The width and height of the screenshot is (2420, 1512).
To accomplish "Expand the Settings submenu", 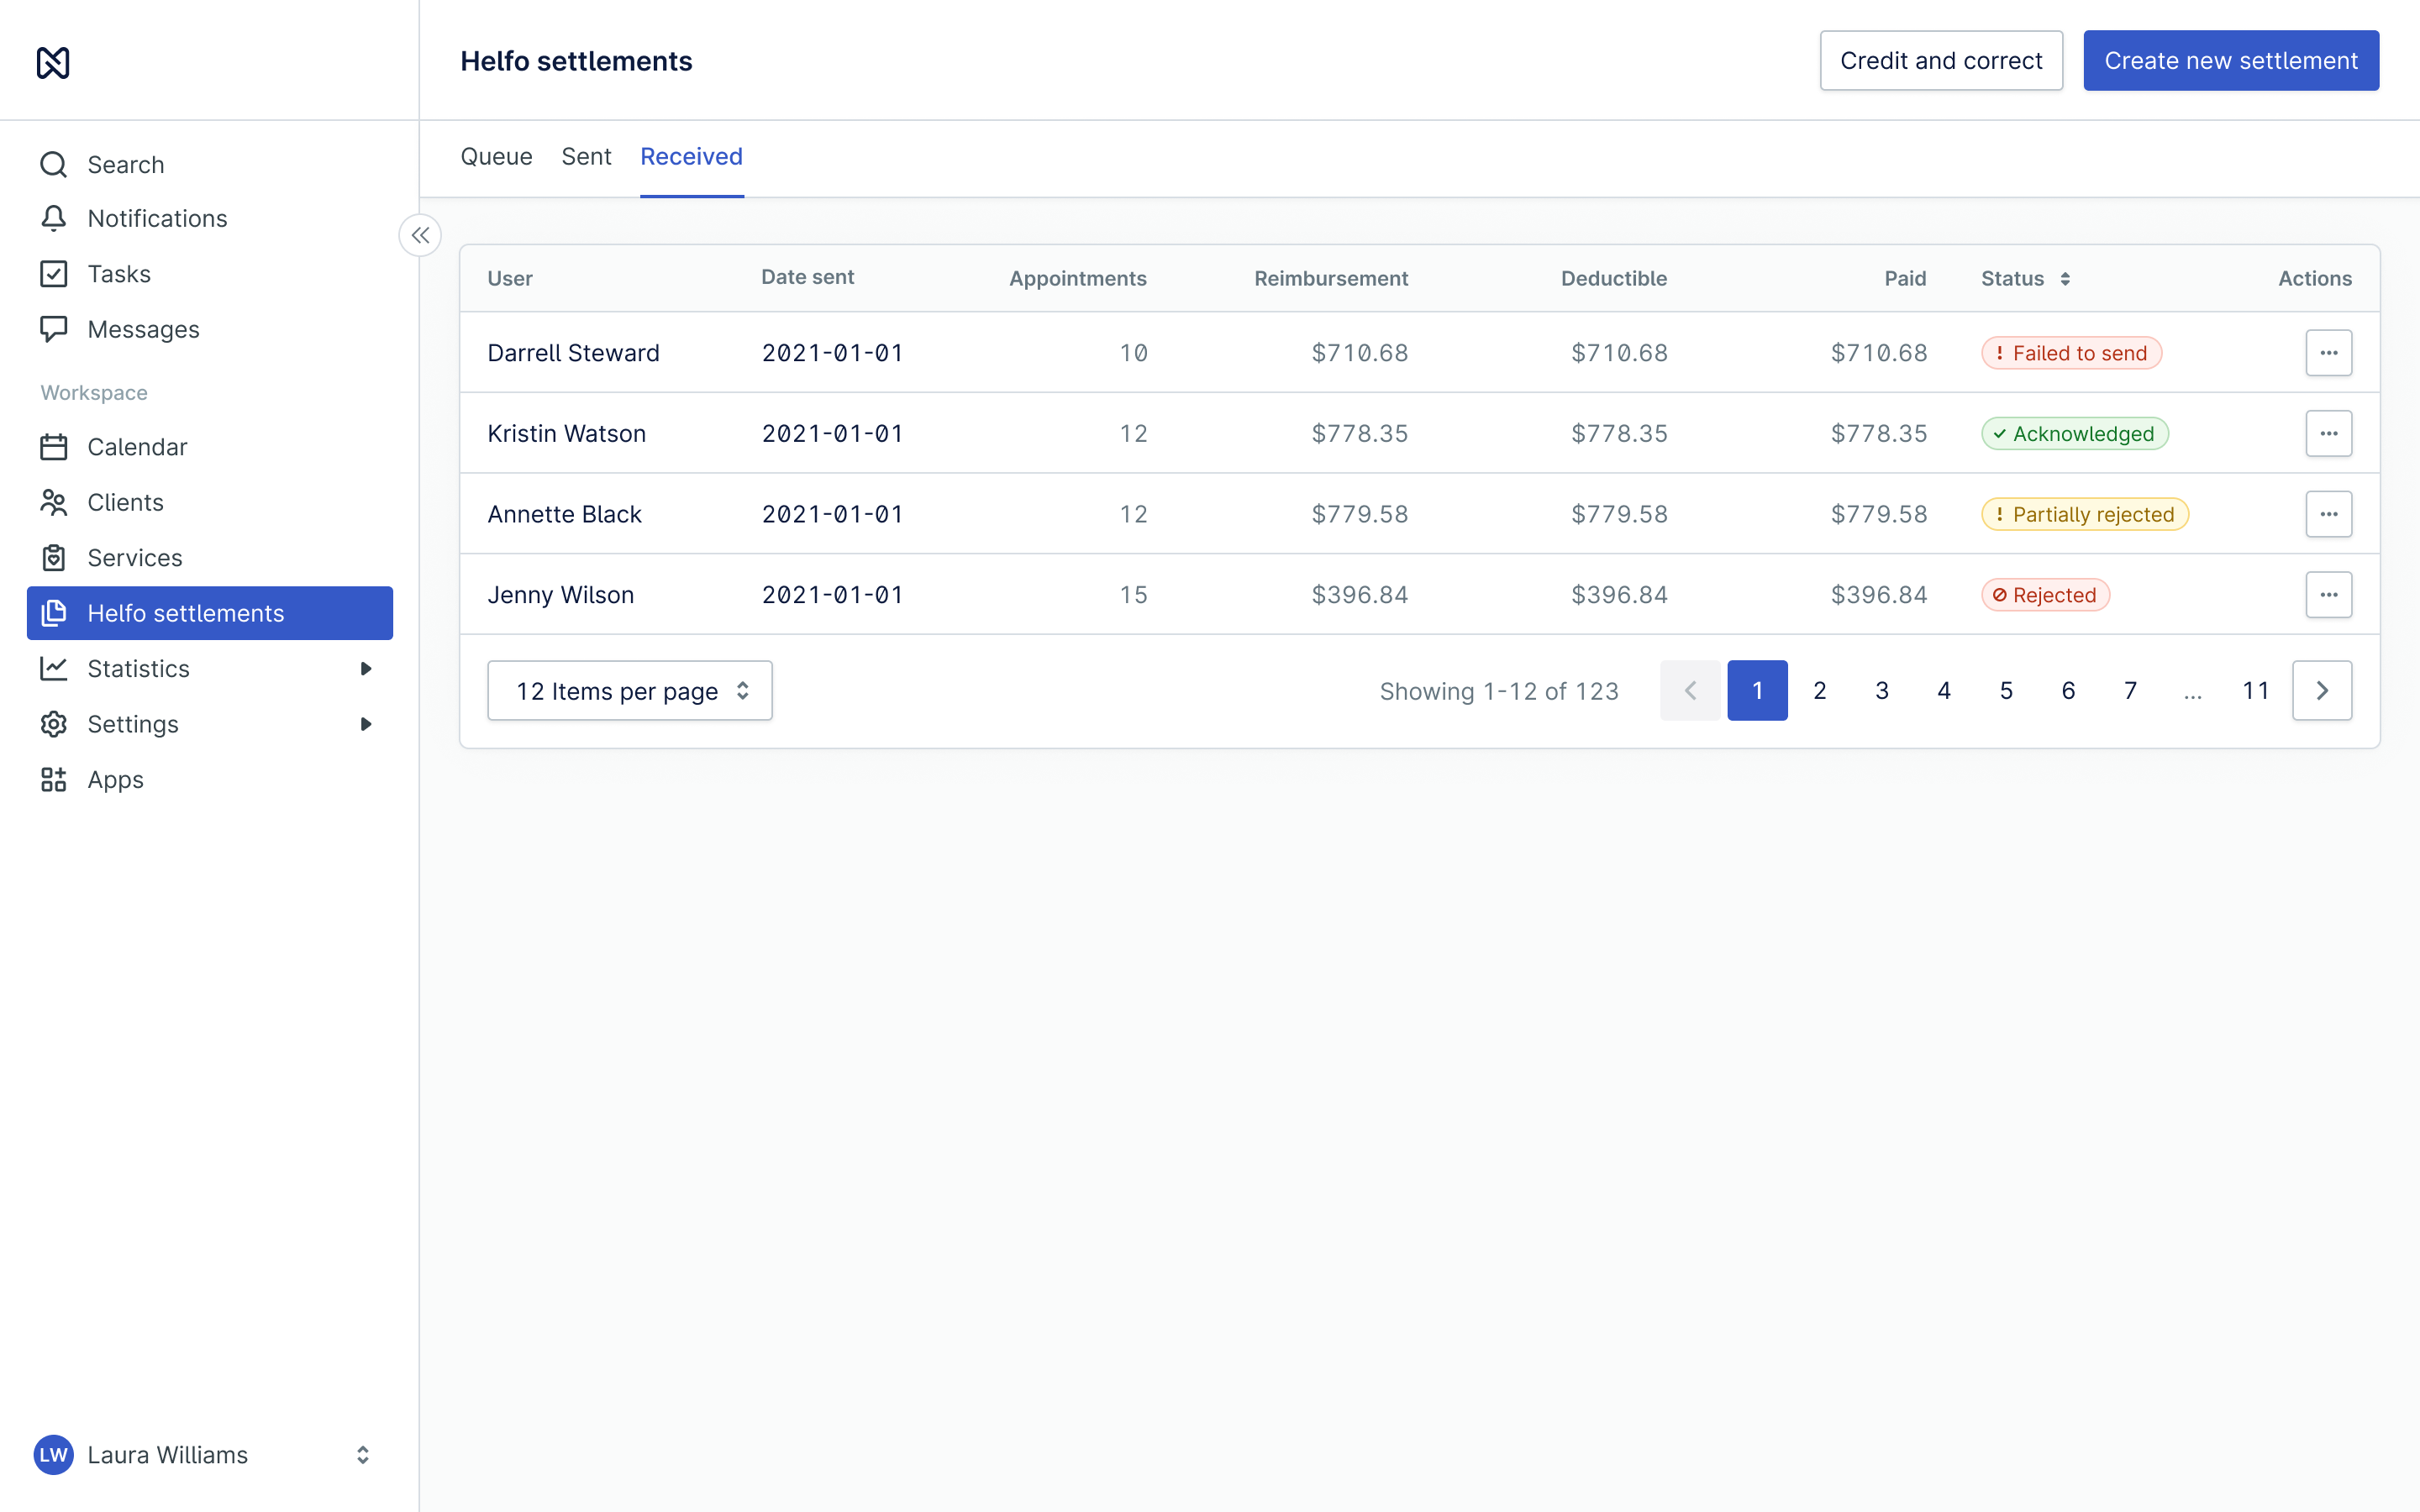I will (365, 724).
